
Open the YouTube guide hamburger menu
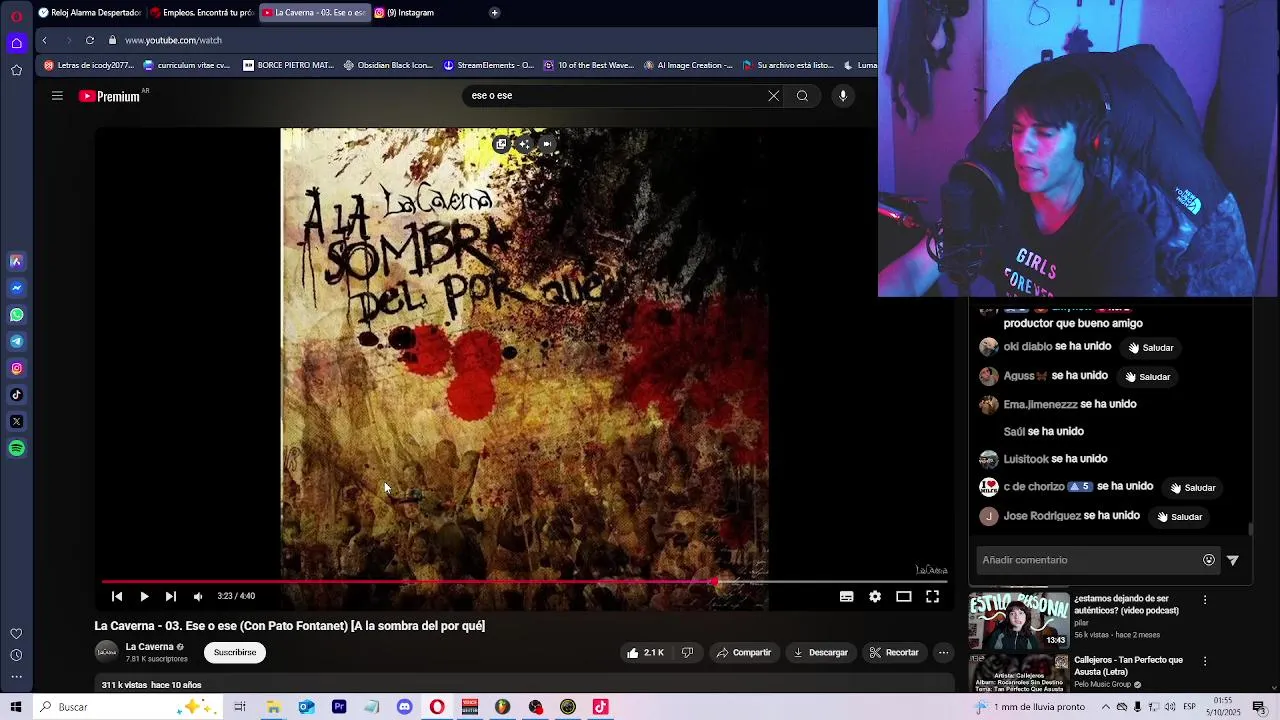point(57,96)
